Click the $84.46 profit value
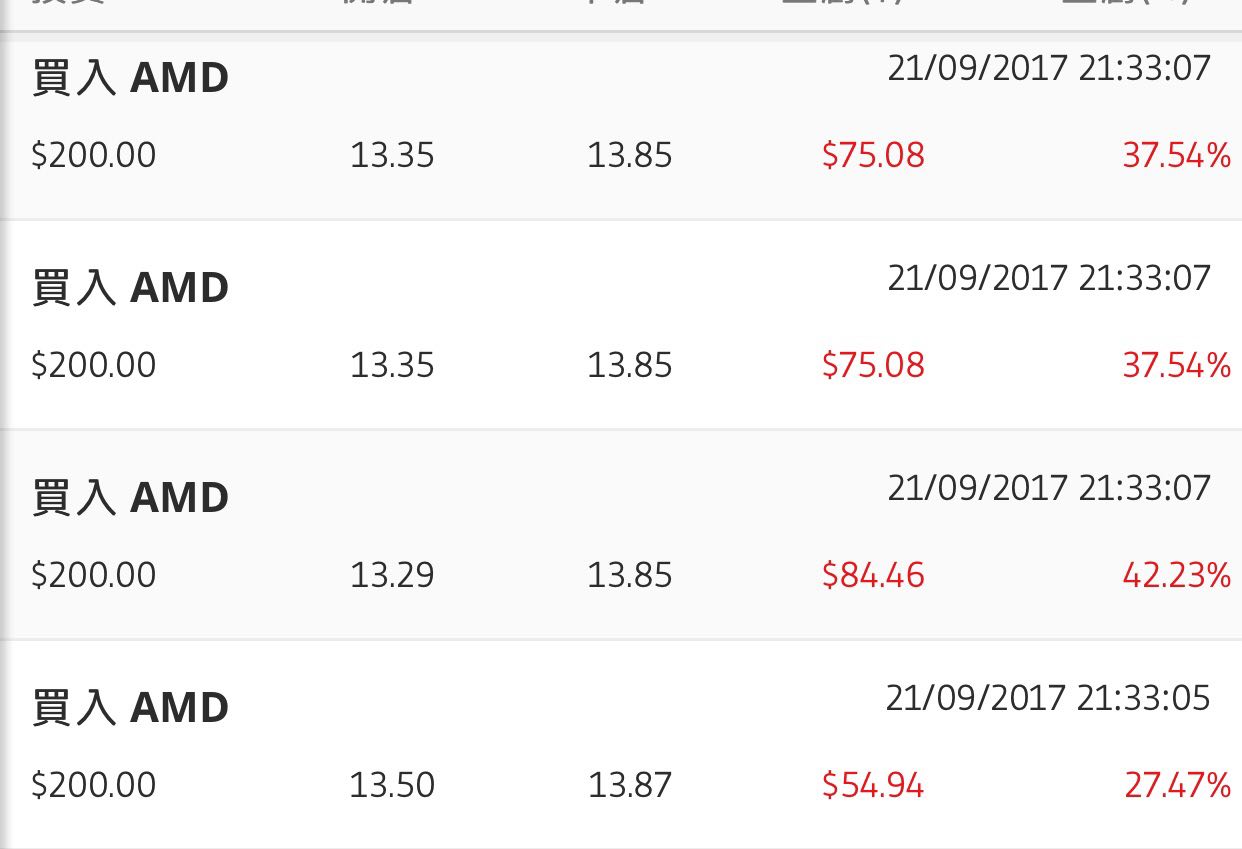 click(873, 575)
